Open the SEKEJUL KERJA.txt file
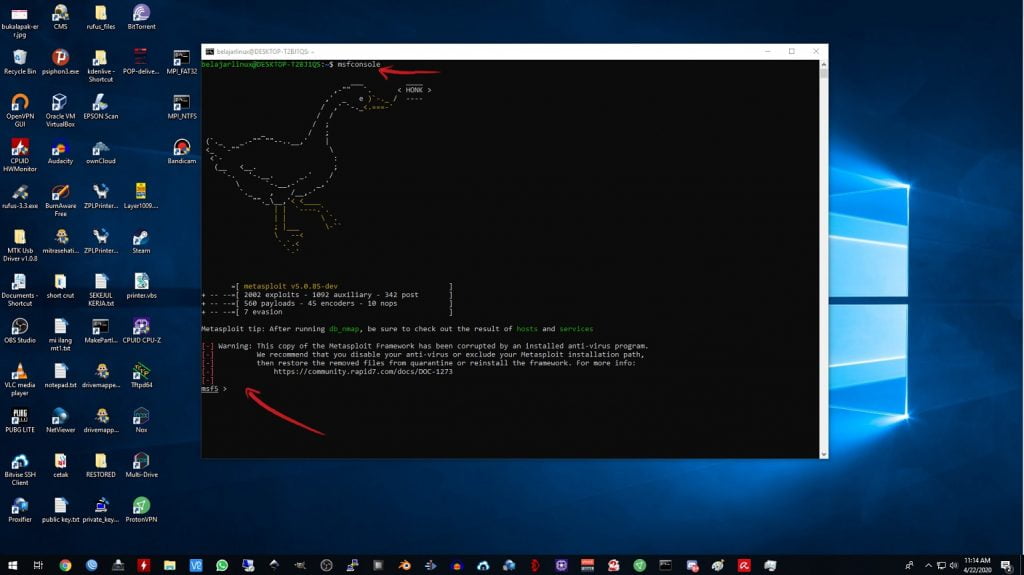The height and width of the screenshot is (575, 1024). (101, 289)
